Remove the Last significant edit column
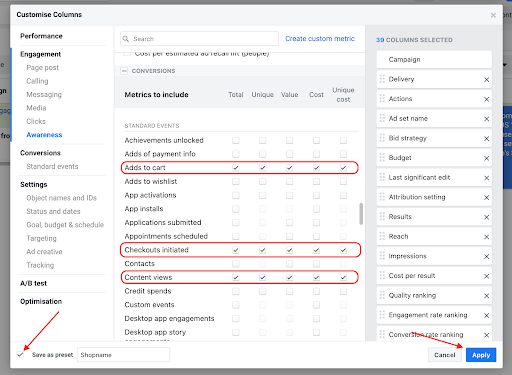This screenshot has height=375, width=512. [x=486, y=178]
